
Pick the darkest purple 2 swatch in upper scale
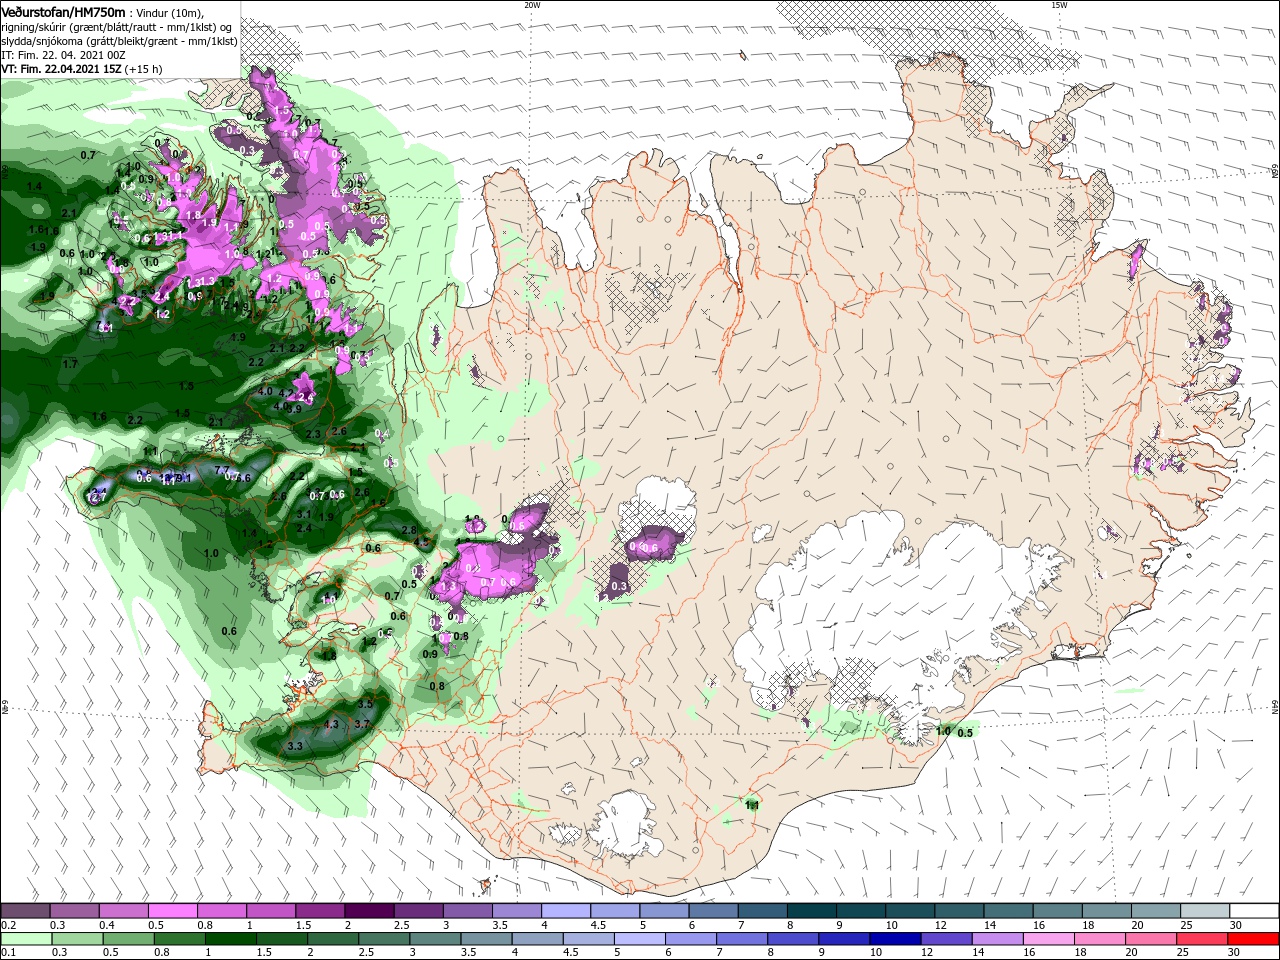pyautogui.click(x=369, y=911)
